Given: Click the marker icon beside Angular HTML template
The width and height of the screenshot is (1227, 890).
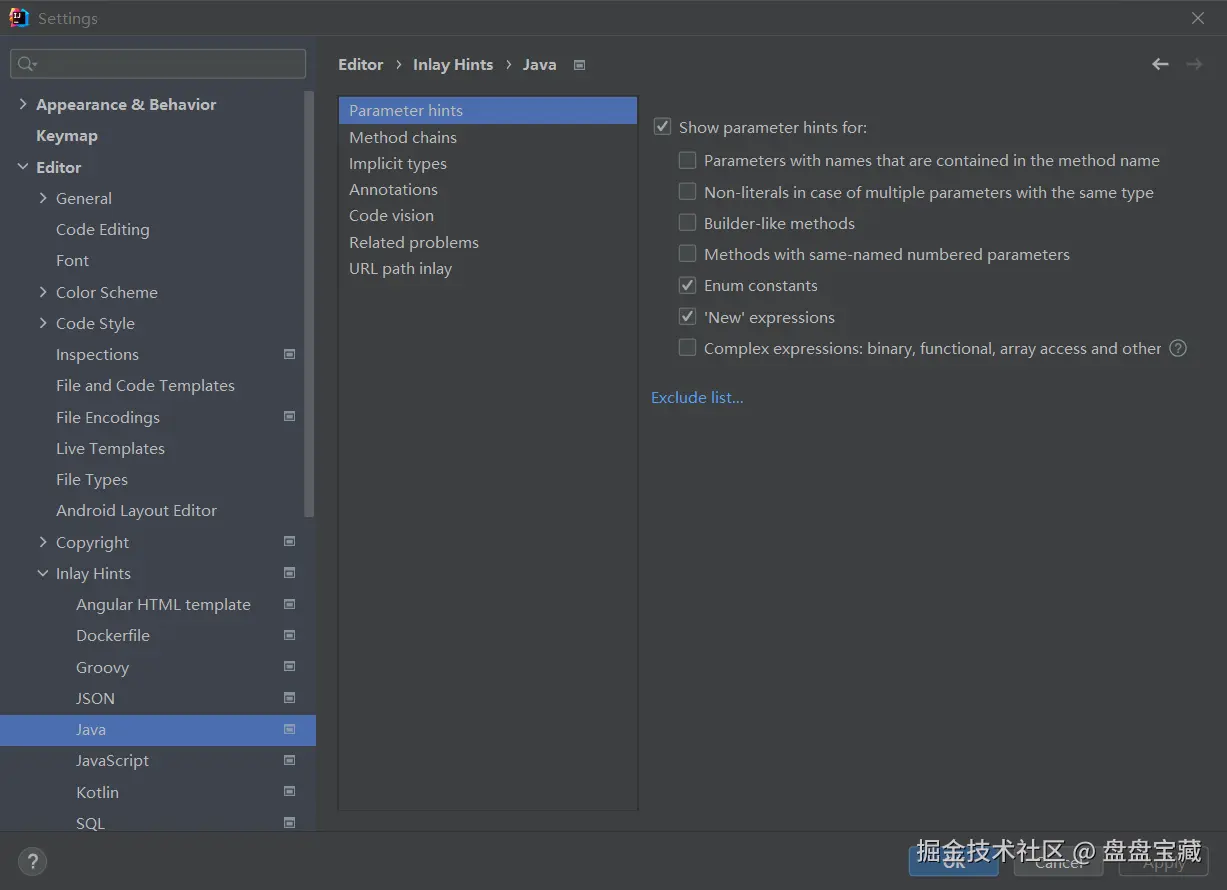Looking at the screenshot, I should point(290,604).
